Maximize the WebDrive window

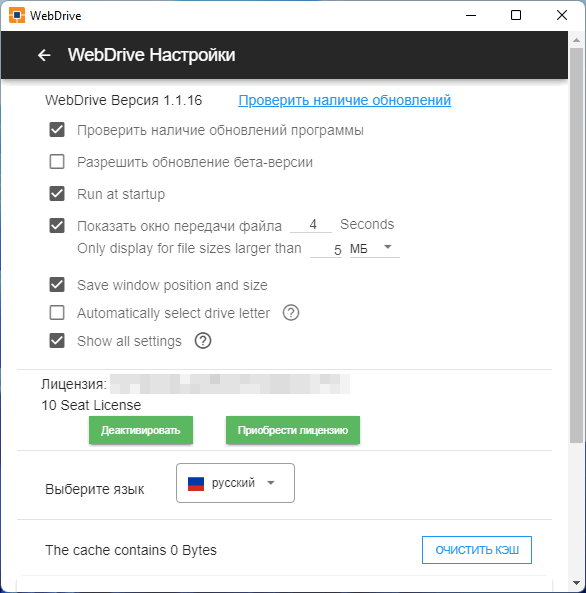(516, 15)
